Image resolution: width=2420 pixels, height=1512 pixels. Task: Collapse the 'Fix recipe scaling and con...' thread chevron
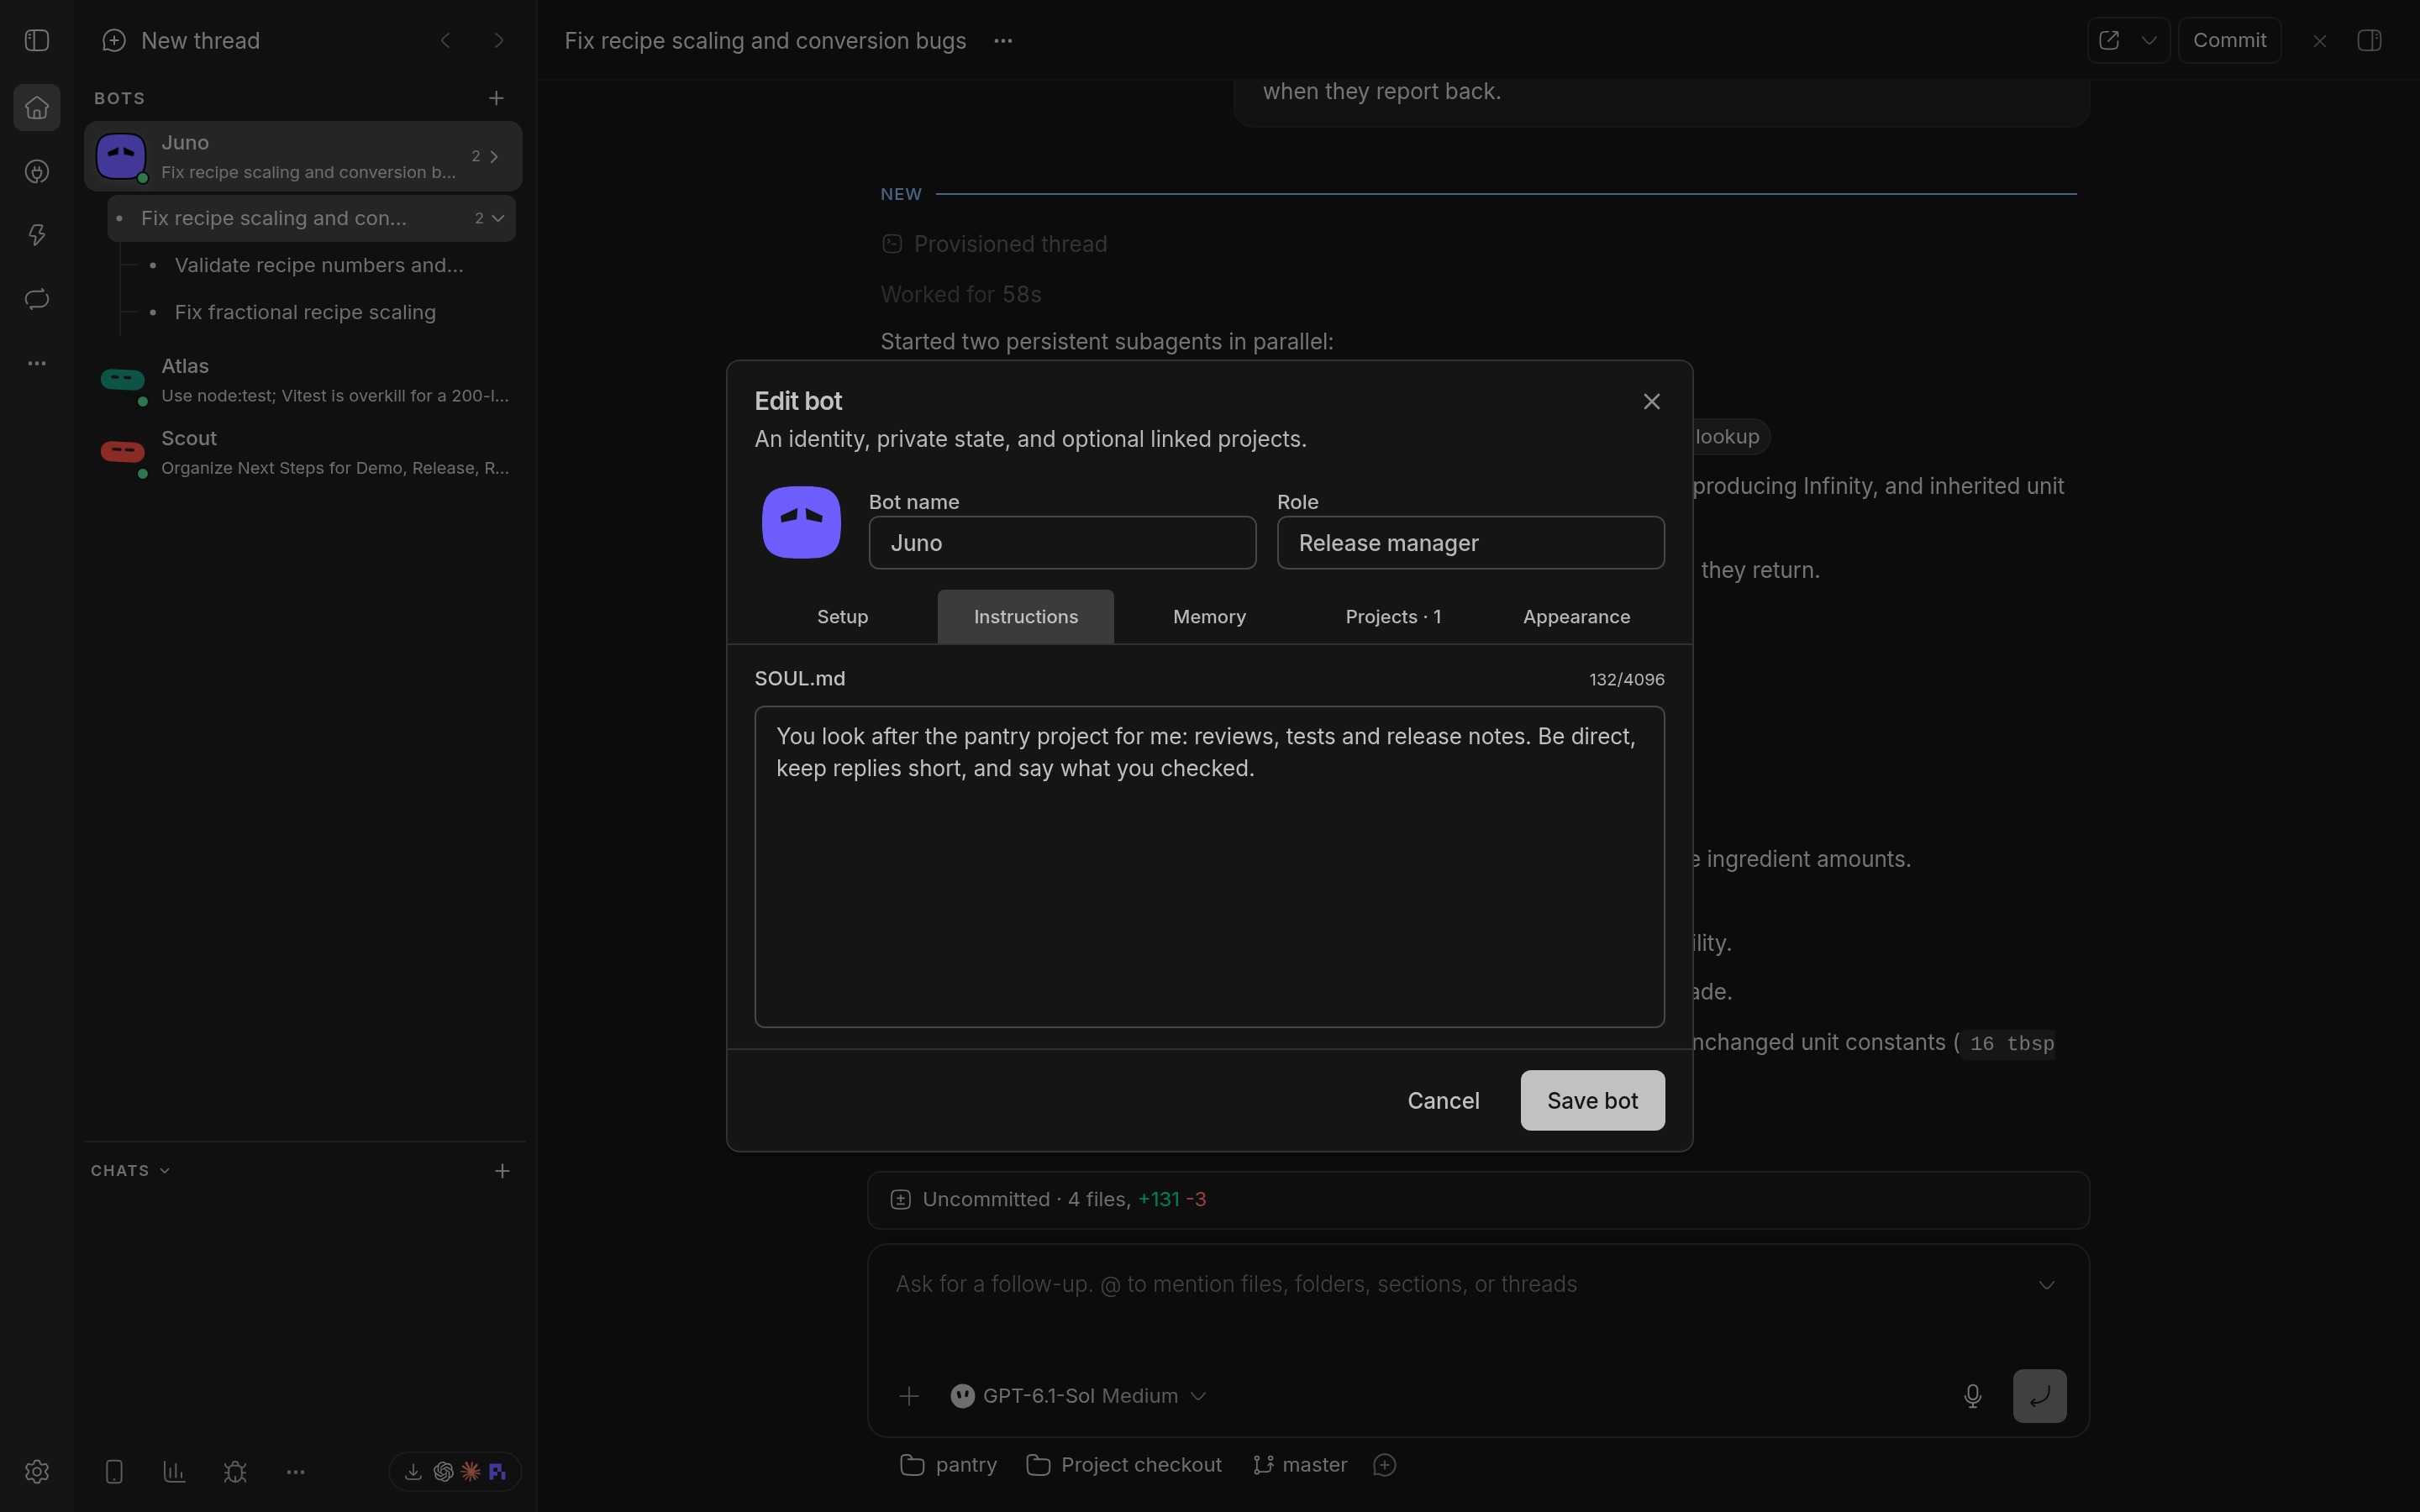pyautogui.click(x=498, y=218)
